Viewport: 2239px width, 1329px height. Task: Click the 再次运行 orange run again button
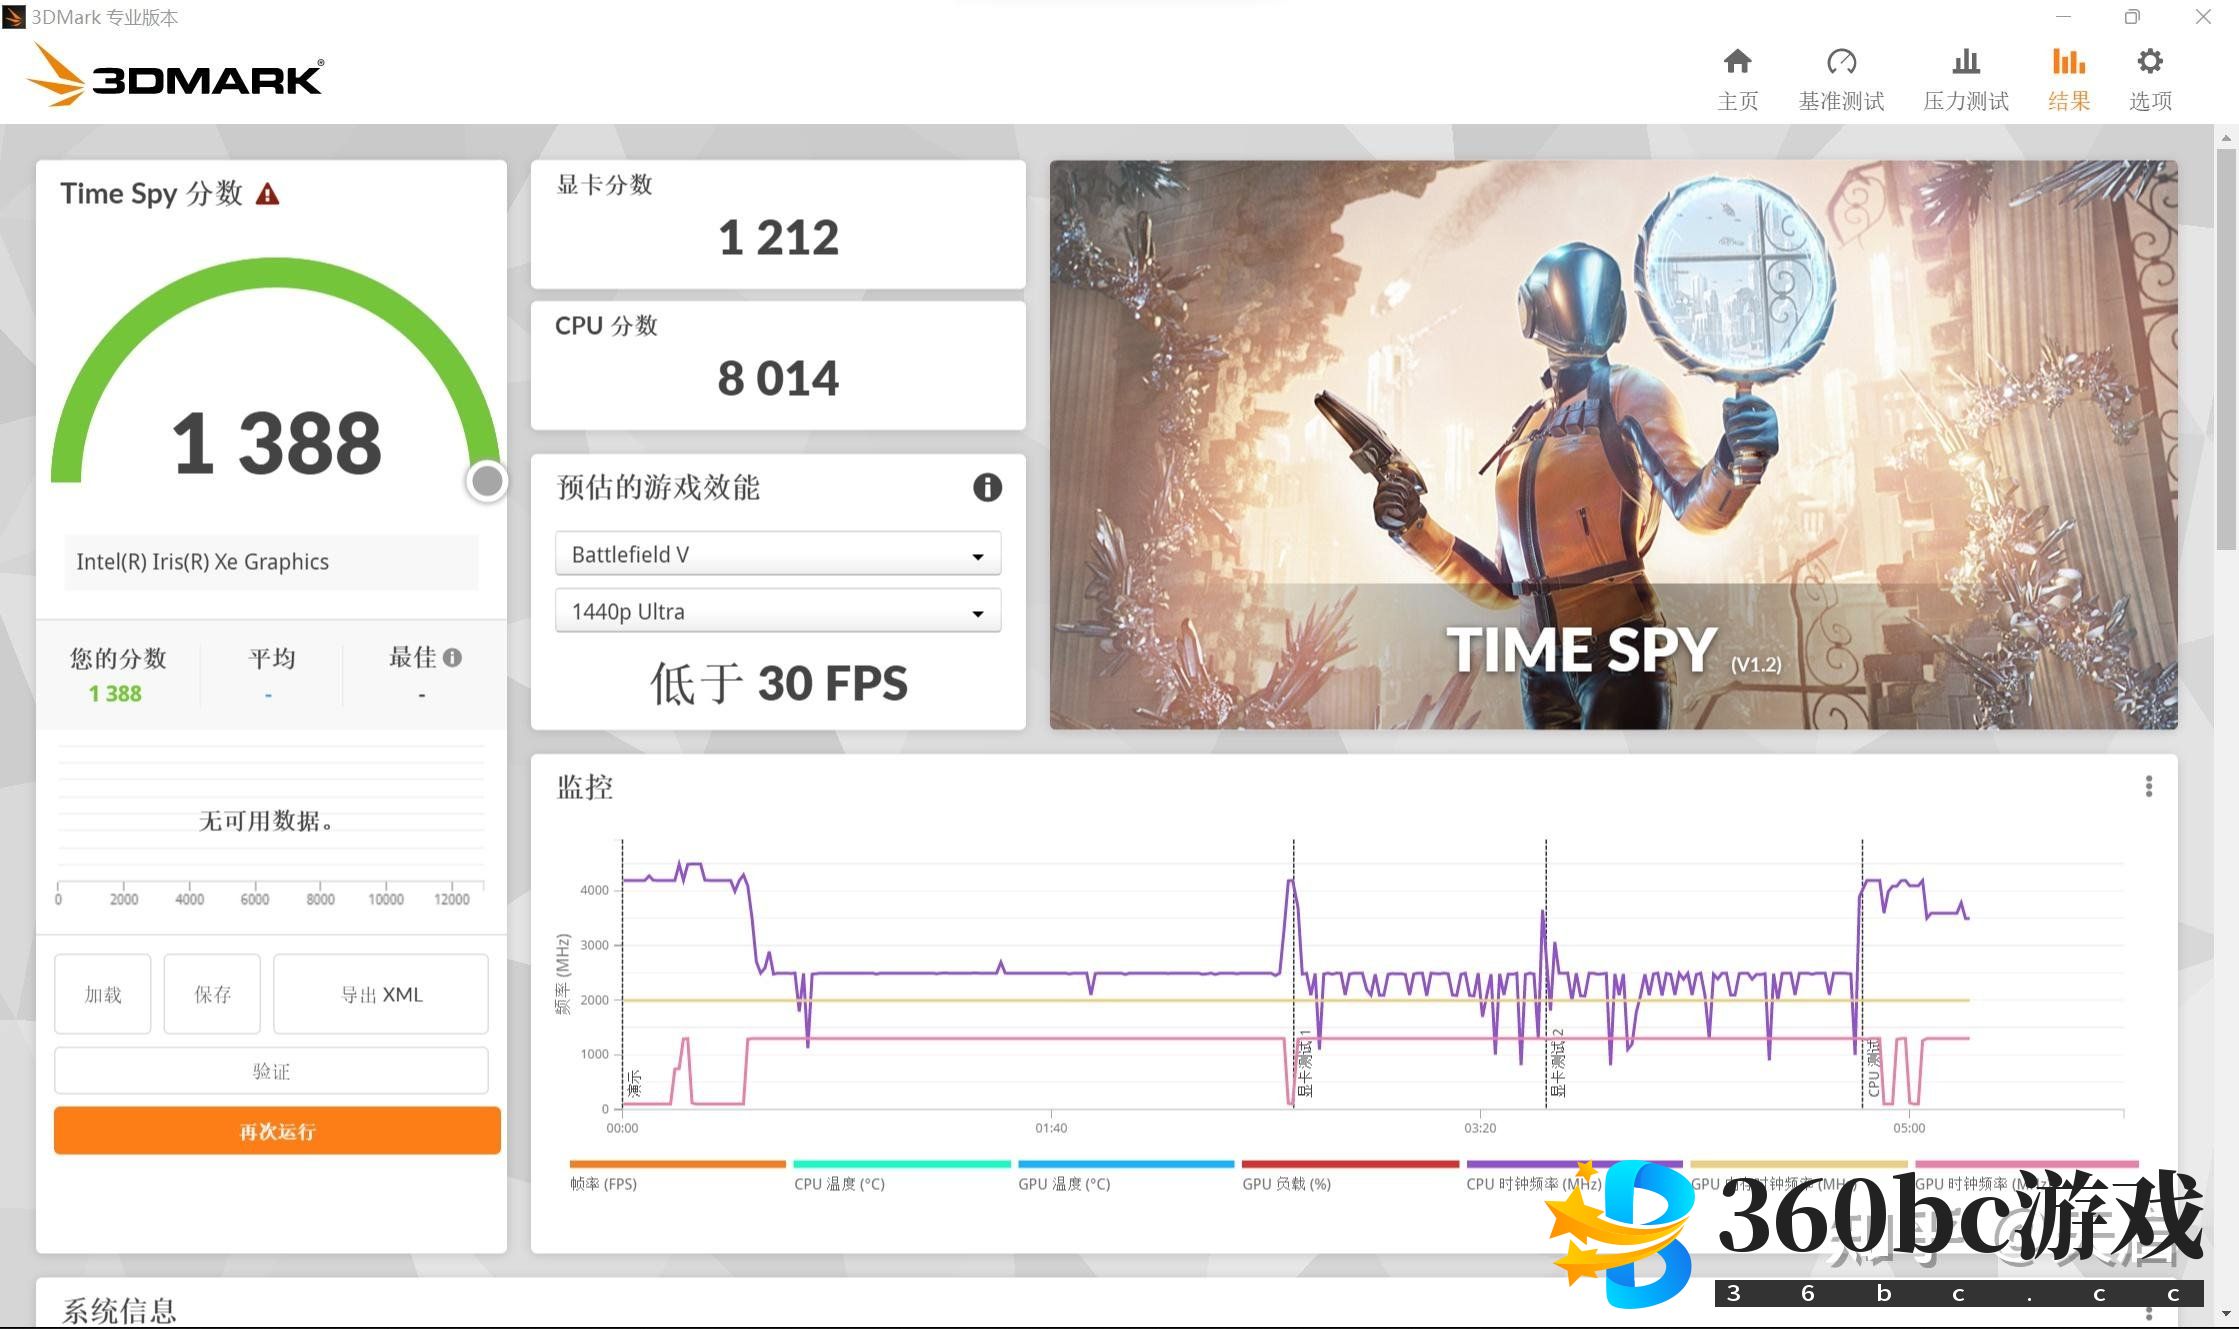pos(277,1131)
